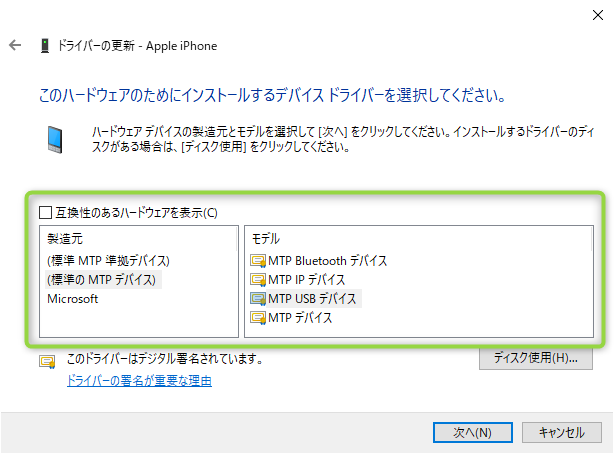Click the 製造元 column header
Screen dimensions: 614x454
click(x=64, y=240)
